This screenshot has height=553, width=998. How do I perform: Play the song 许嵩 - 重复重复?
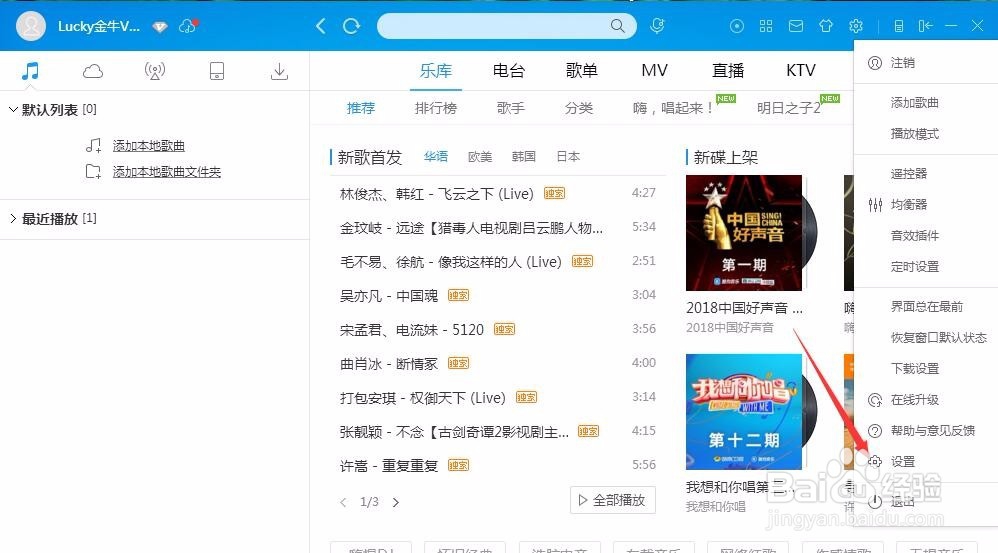[389, 466]
